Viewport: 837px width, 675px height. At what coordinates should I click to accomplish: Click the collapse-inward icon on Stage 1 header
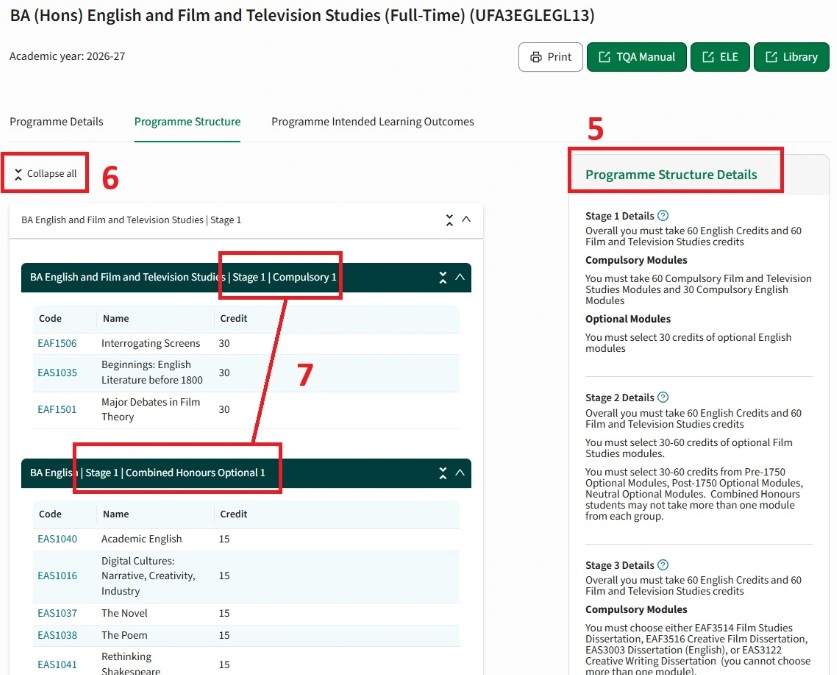[x=449, y=218]
